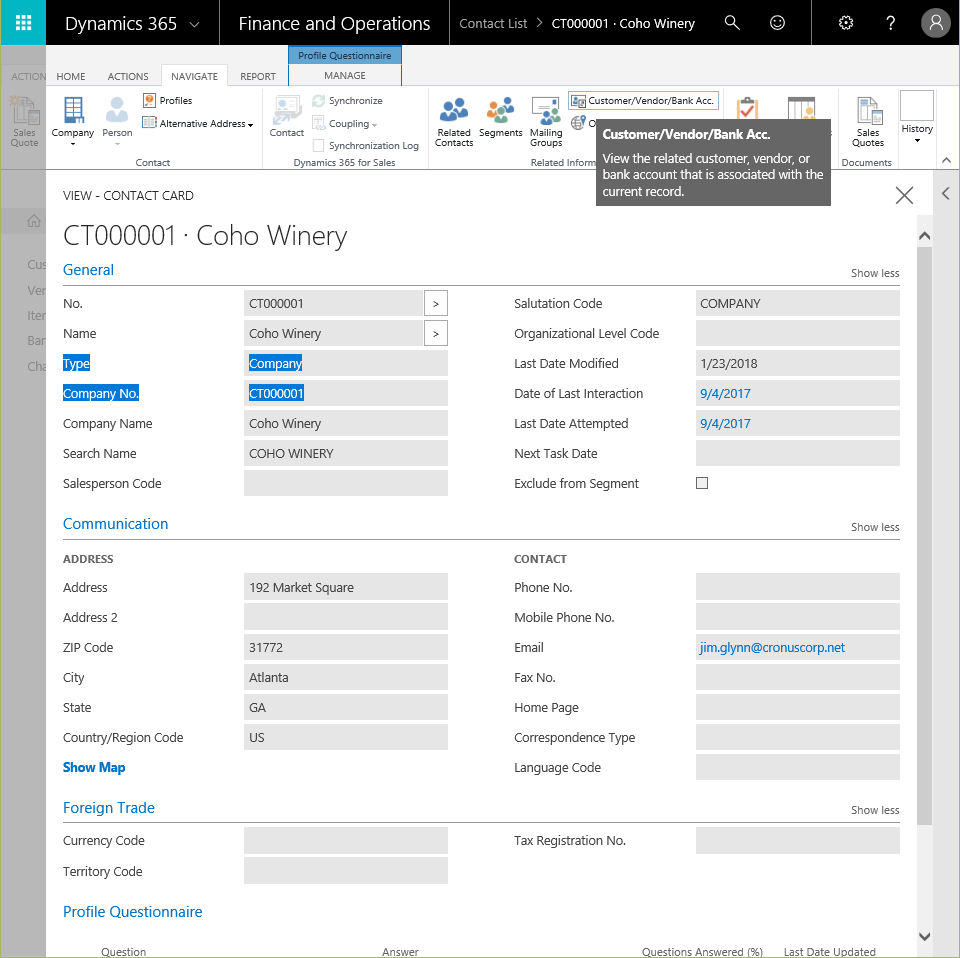Click the Communication section heading
This screenshot has height=958, width=960.
pyautogui.click(x=115, y=524)
